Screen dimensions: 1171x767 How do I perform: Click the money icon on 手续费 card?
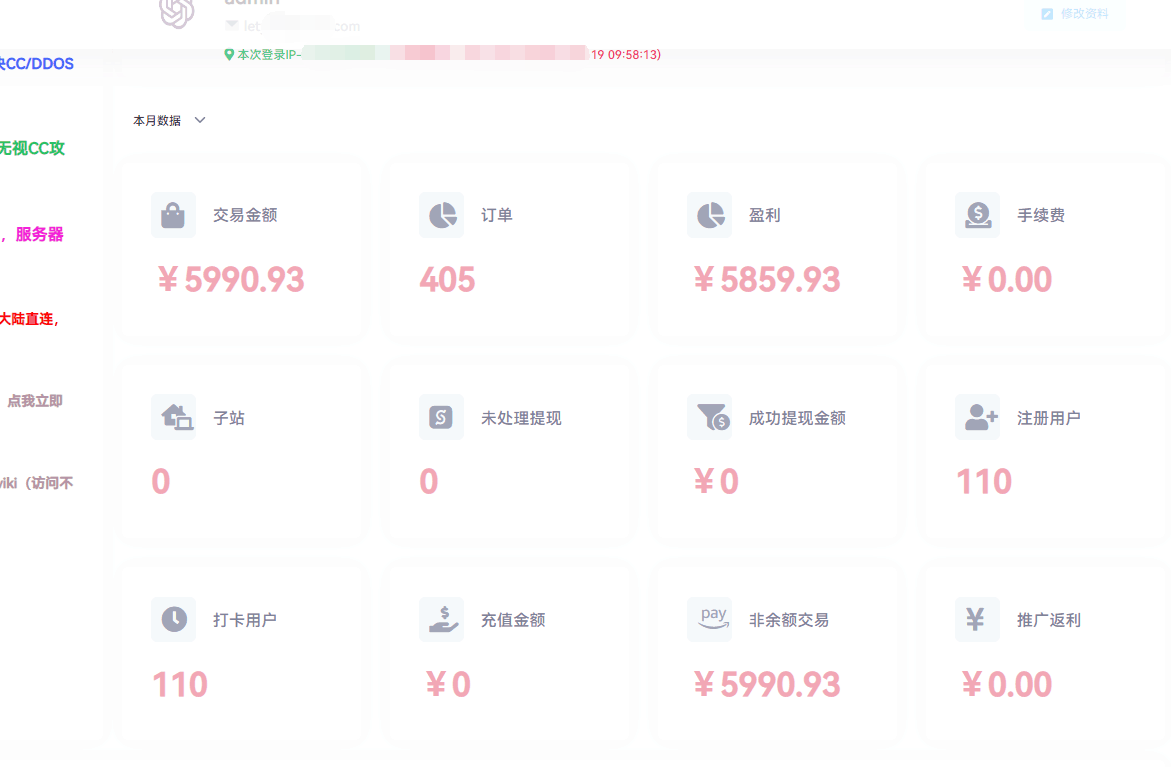tap(977, 214)
